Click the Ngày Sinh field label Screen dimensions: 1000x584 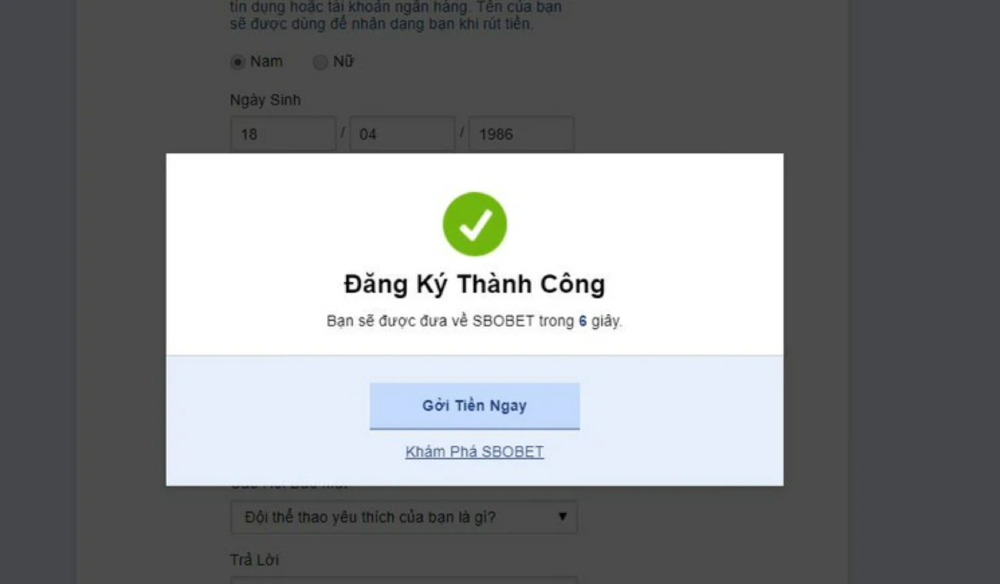pos(265,100)
